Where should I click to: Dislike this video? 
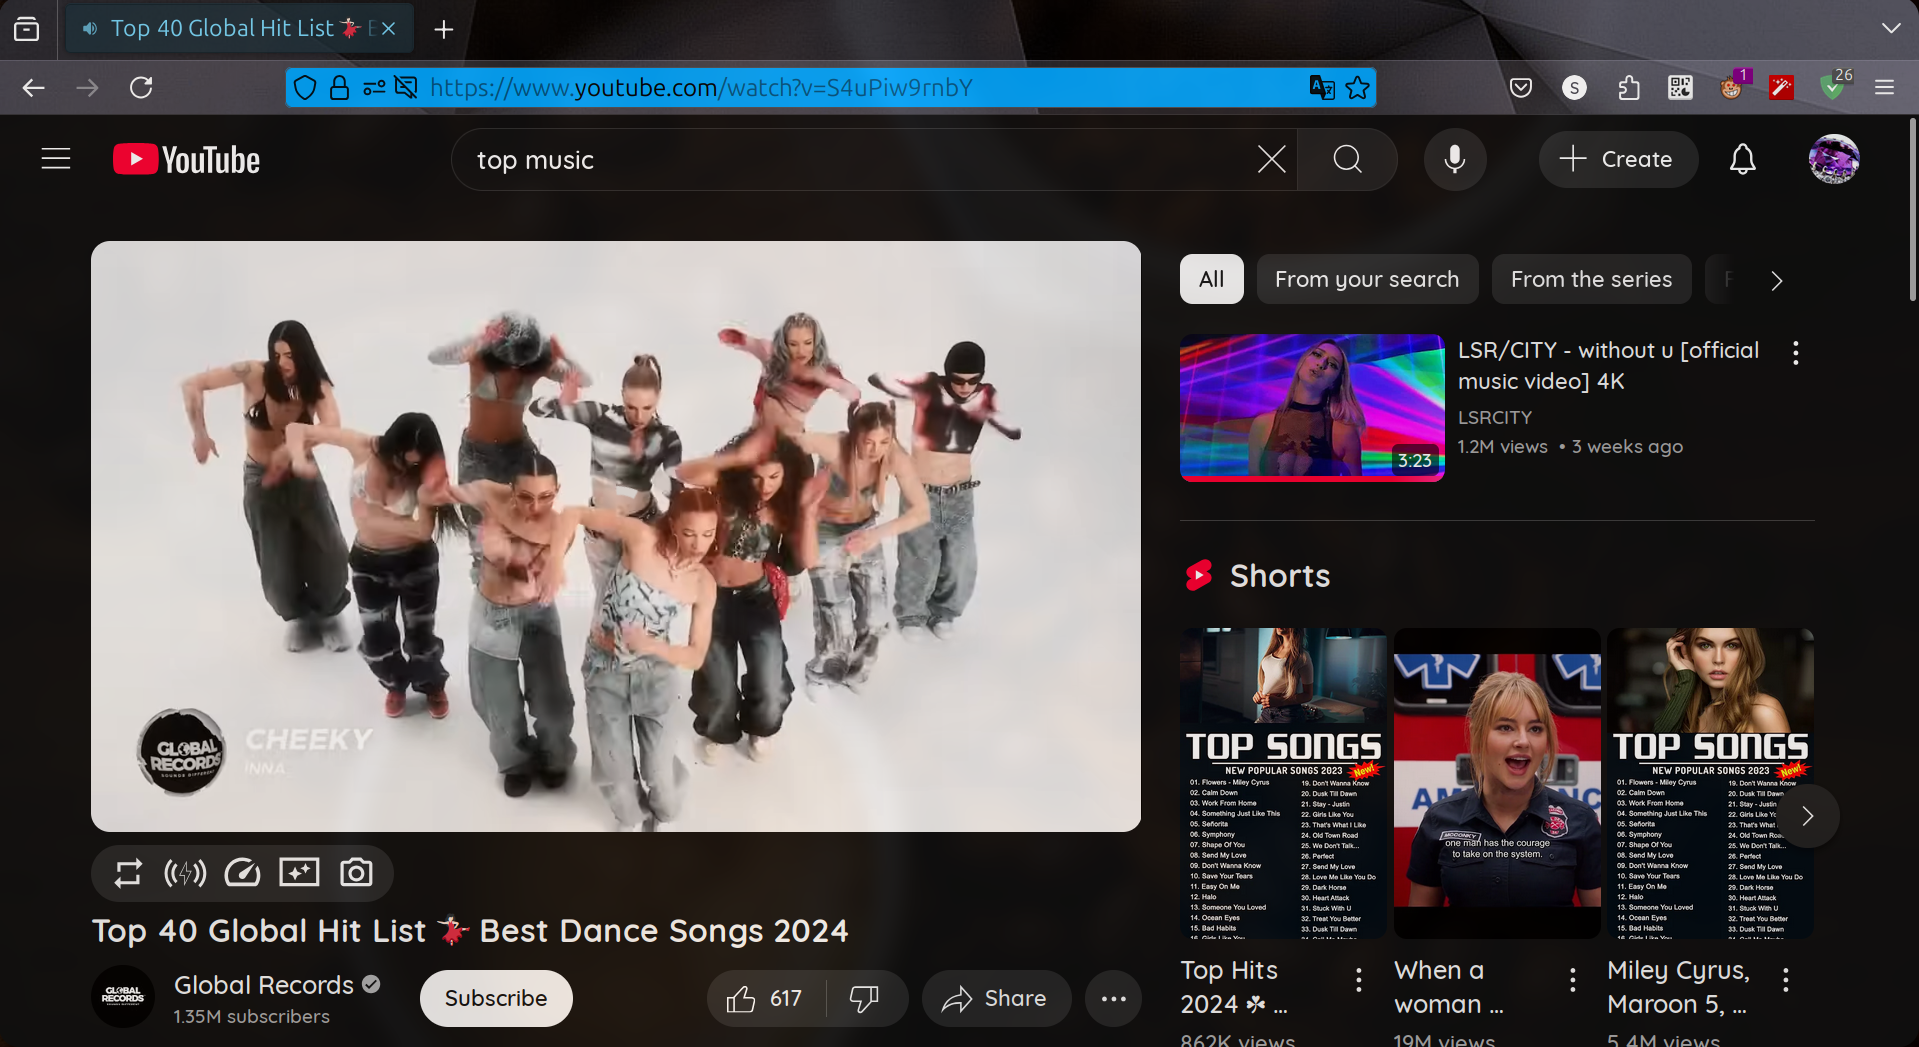(865, 998)
